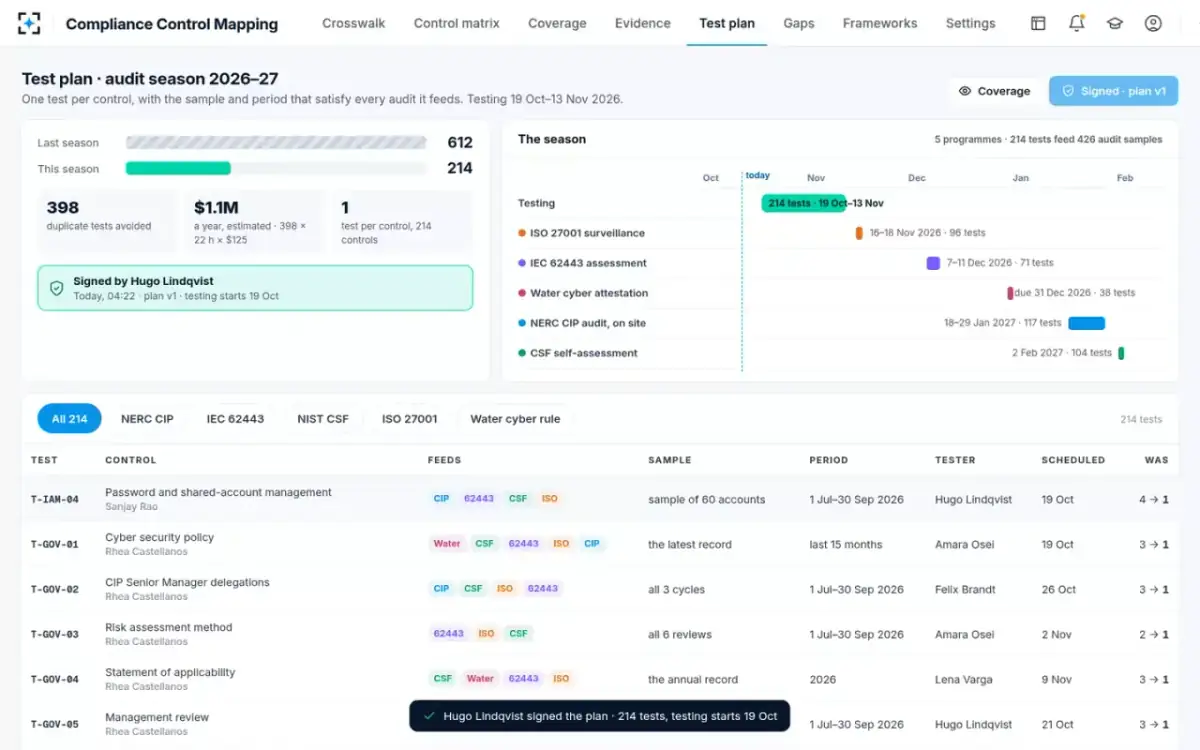Click the red Water cyber attestation marker
Image resolution: width=1200 pixels, height=750 pixels.
click(x=1010, y=293)
